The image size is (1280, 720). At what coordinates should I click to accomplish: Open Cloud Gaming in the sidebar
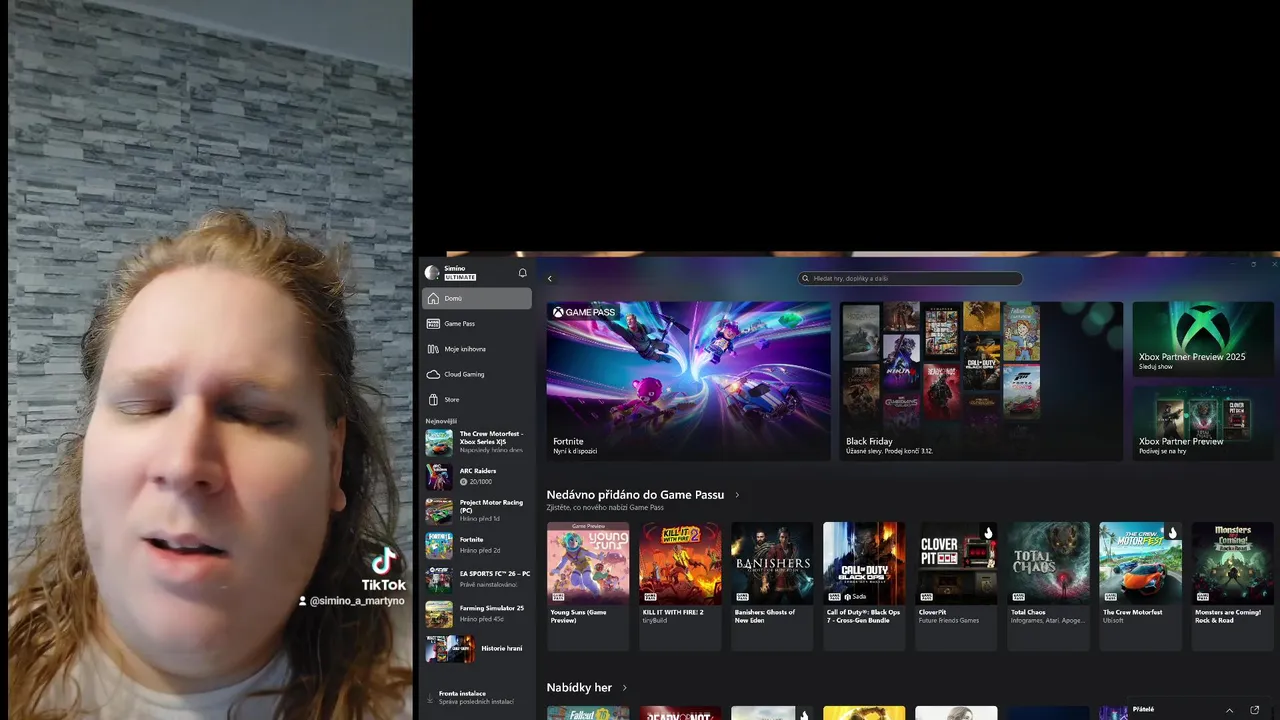(477, 374)
